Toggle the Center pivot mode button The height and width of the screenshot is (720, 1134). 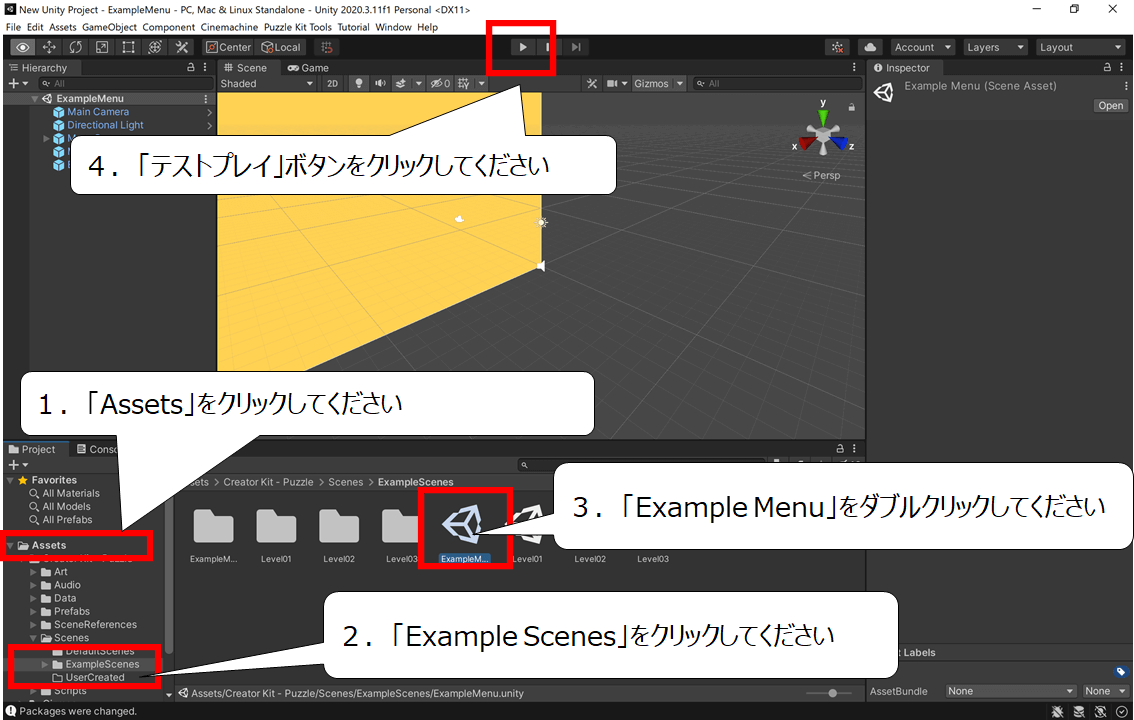(x=229, y=47)
